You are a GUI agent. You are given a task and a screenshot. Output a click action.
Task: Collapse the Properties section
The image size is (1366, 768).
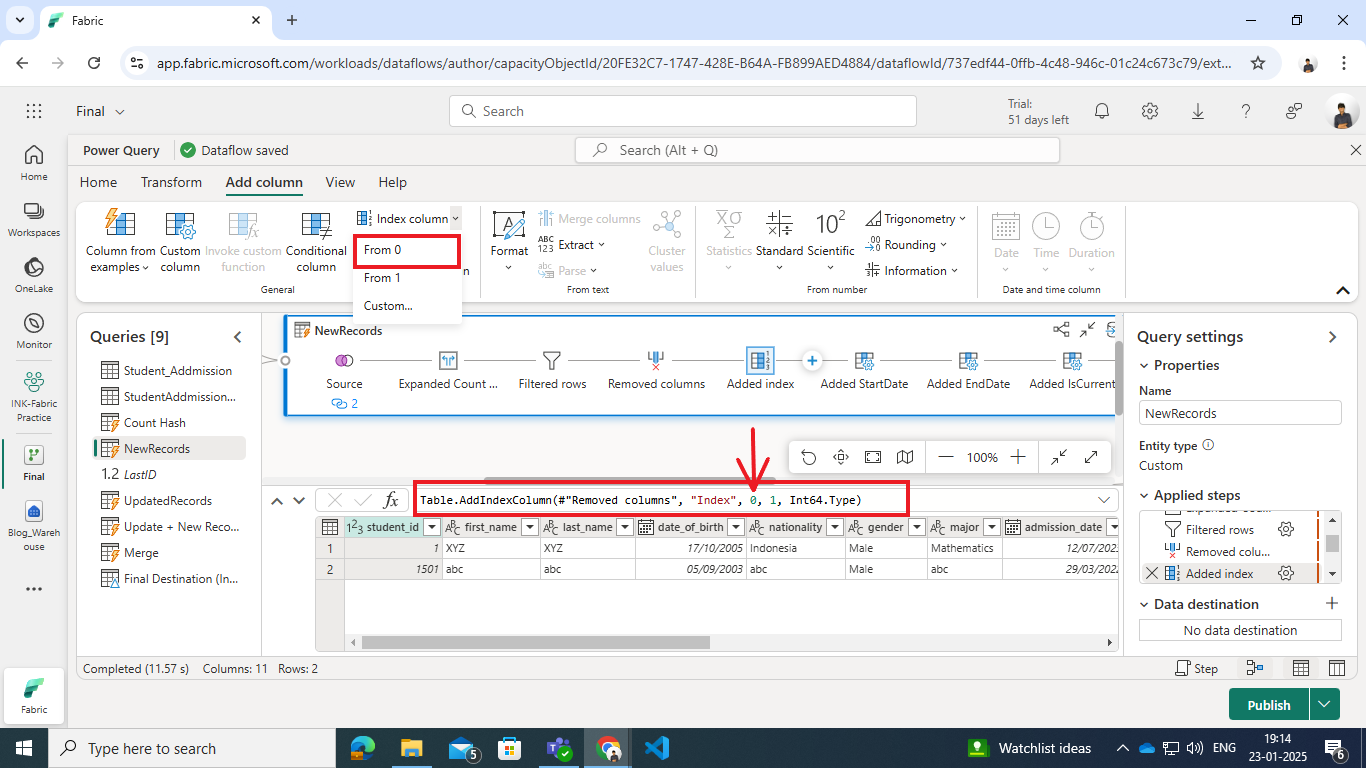click(1144, 365)
